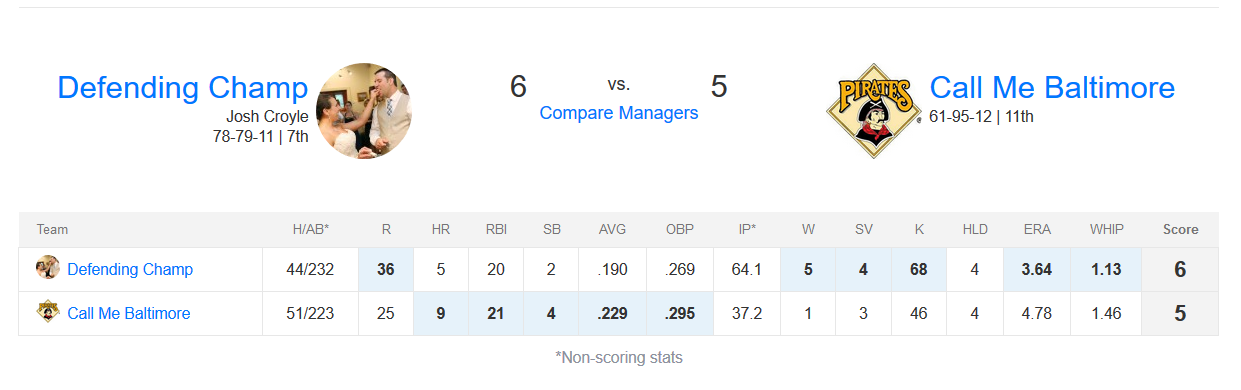Viewport: 1241px width, 390px height.
Task: Click Defending Champ's 3.64 ERA cell
Action: (x=1036, y=269)
